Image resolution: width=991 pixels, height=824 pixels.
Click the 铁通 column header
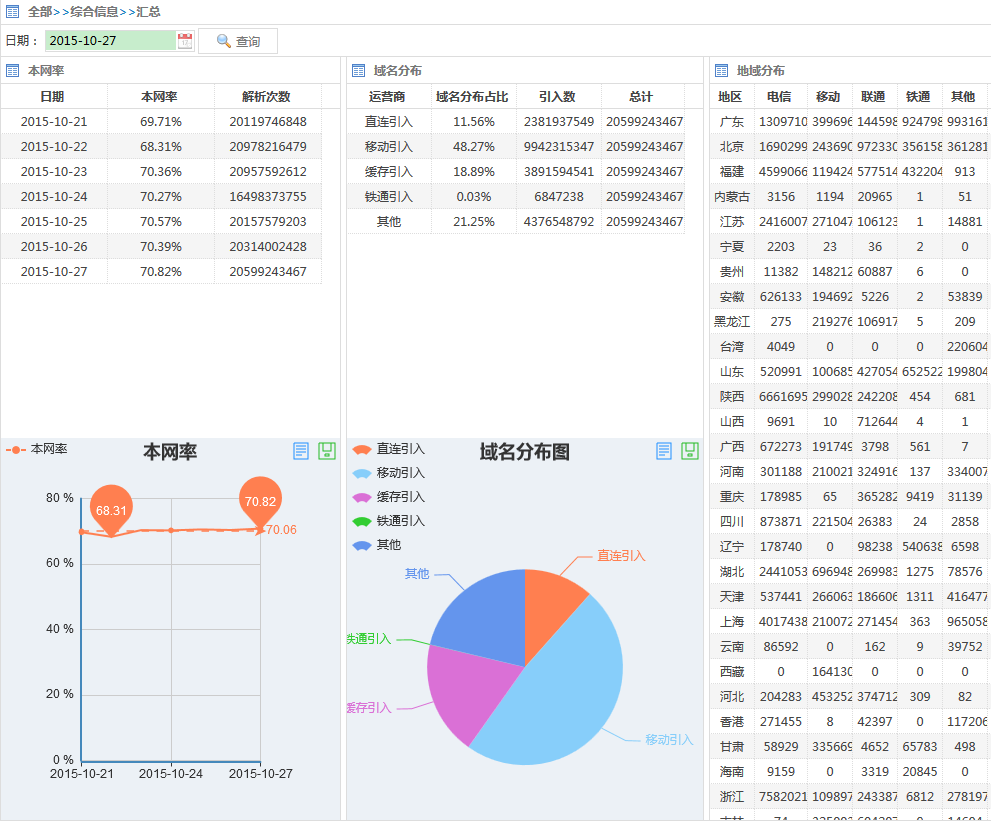coord(918,97)
